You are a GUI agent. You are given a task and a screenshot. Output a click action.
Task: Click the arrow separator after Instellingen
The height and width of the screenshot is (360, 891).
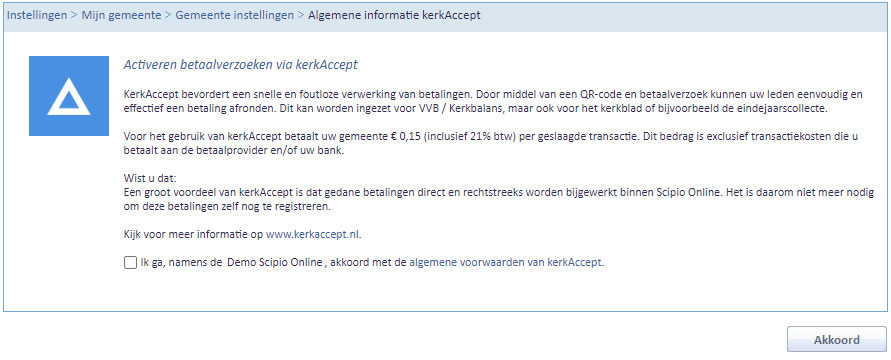(74, 15)
